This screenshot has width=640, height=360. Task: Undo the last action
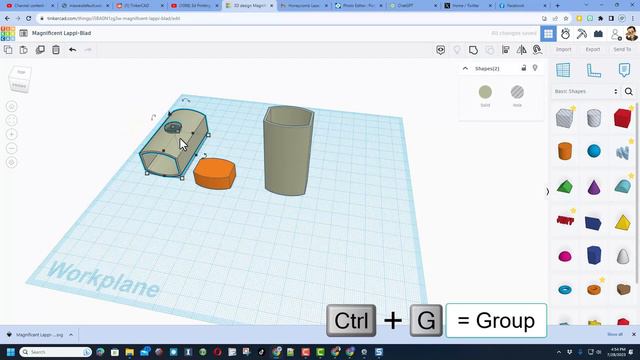[72, 50]
